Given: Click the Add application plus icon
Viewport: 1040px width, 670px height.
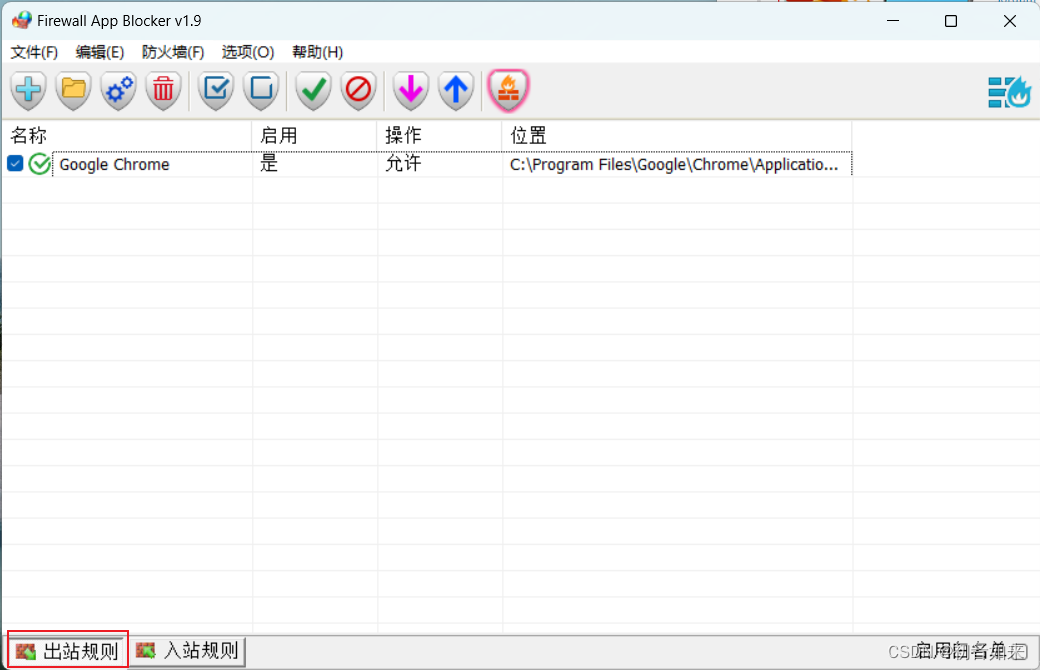Looking at the screenshot, I should click(28, 90).
